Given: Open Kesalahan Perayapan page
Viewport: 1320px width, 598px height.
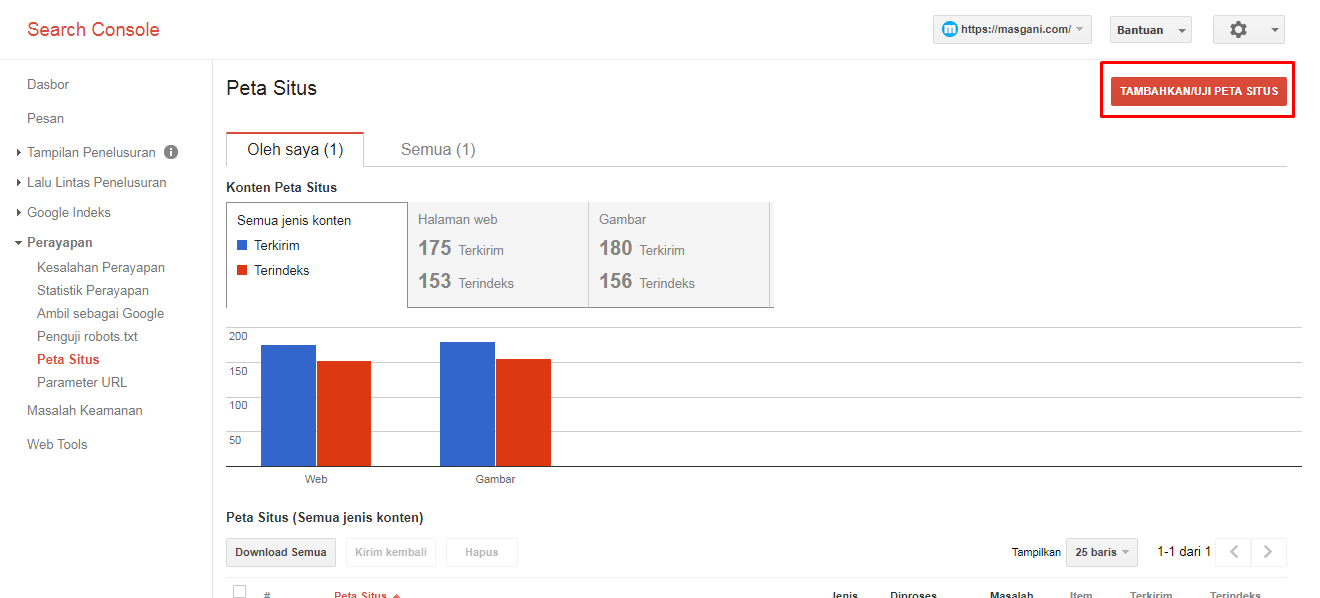Looking at the screenshot, I should (101, 267).
